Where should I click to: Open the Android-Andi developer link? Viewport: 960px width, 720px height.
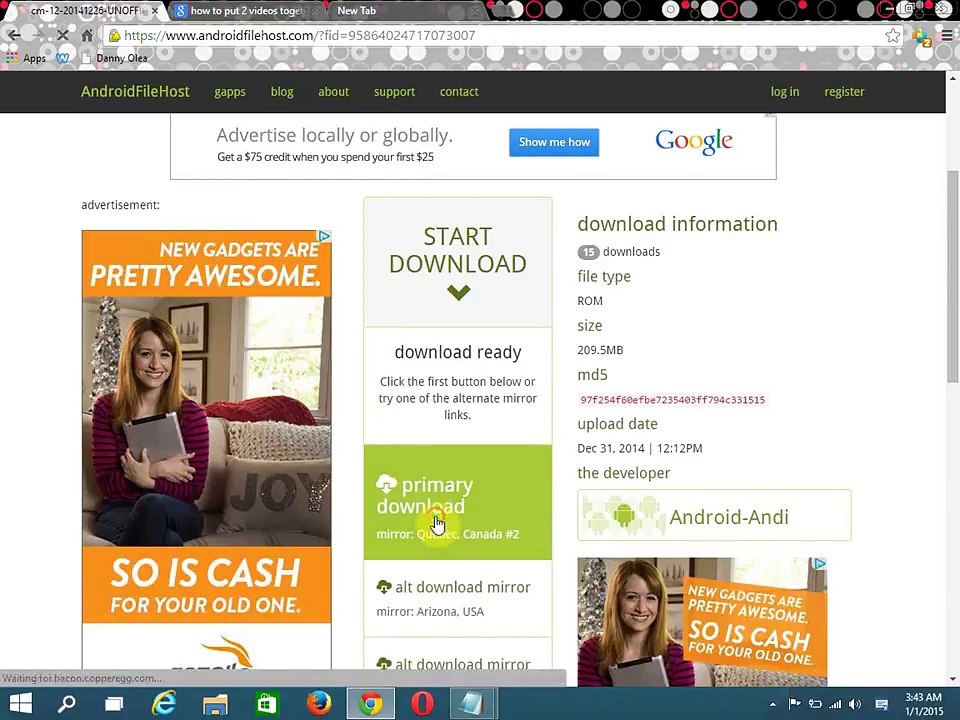point(714,516)
